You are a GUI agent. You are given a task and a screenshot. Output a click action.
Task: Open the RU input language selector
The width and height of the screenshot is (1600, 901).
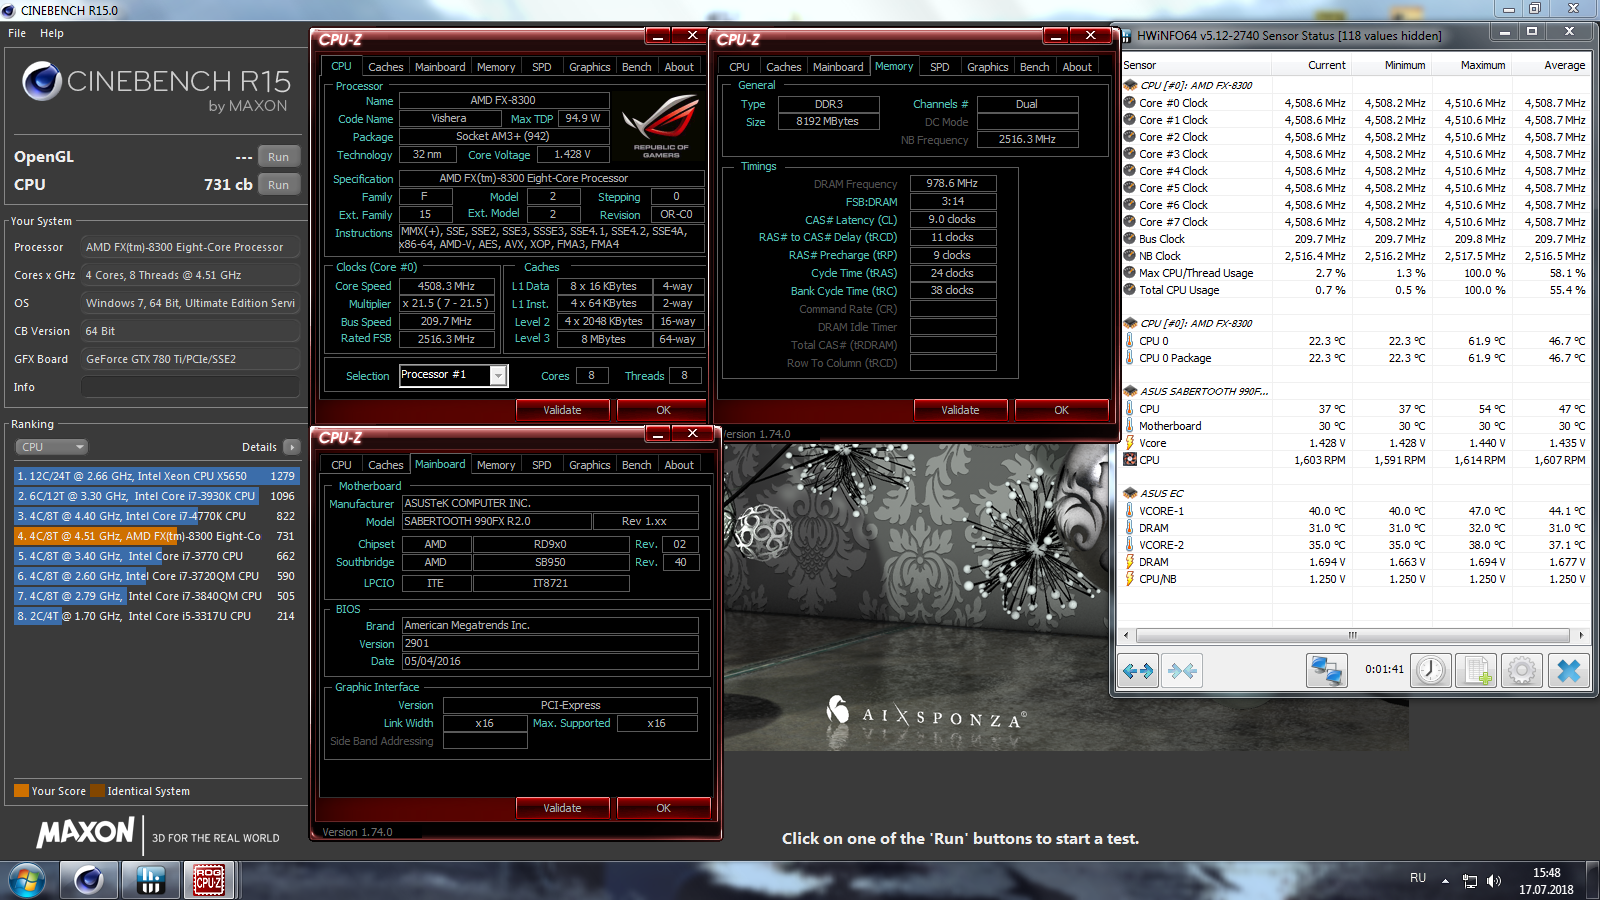(x=1418, y=878)
